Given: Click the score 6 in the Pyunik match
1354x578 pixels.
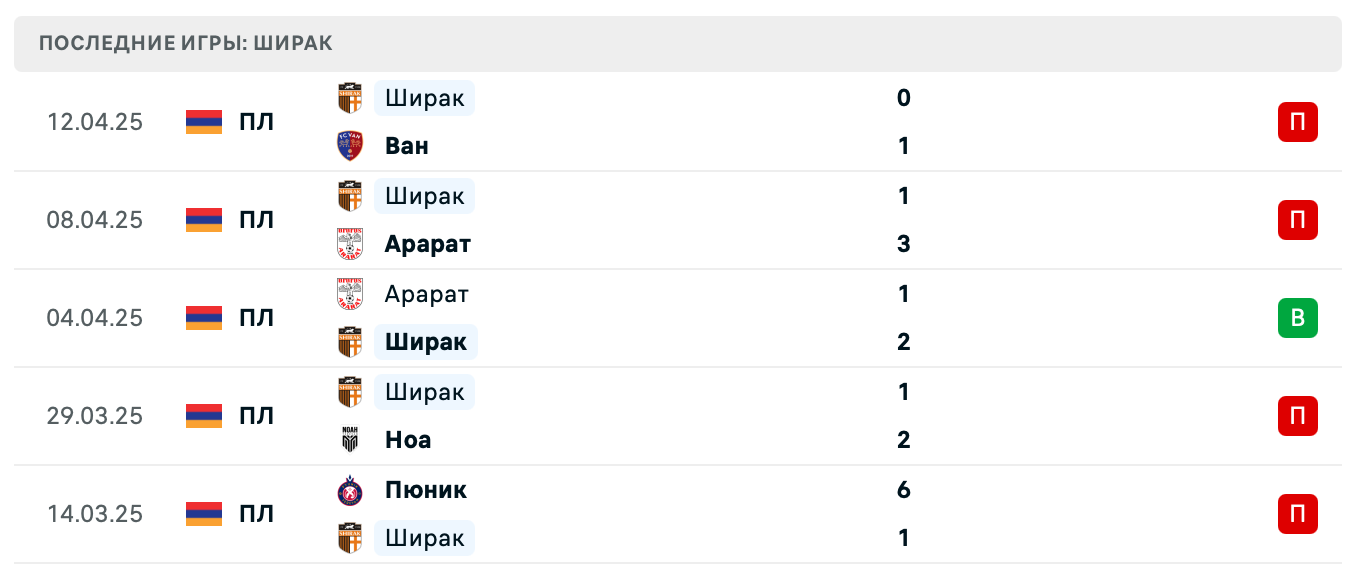Looking at the screenshot, I should pos(903,490).
